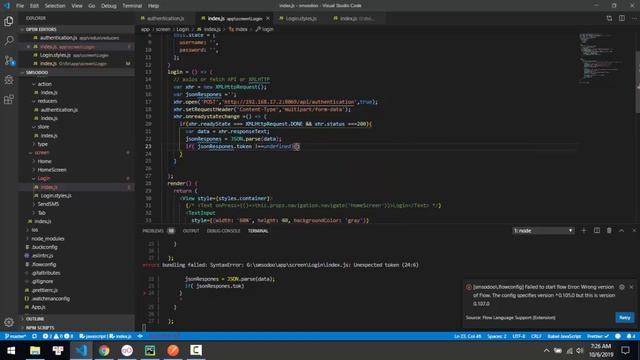640x360 pixels.
Task: Open the Windows Start menu
Action: (x=11, y=350)
